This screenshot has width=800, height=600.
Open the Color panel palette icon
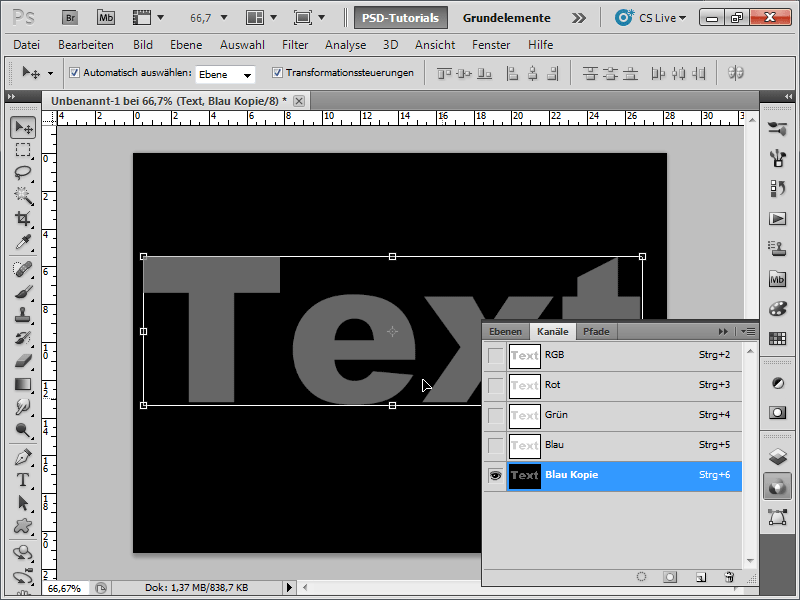pos(778,309)
